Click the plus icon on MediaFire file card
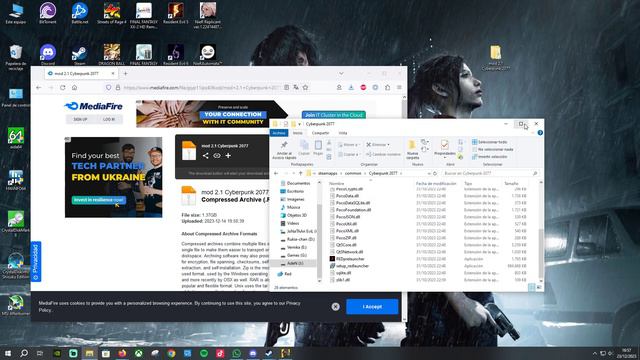 (x=228, y=156)
